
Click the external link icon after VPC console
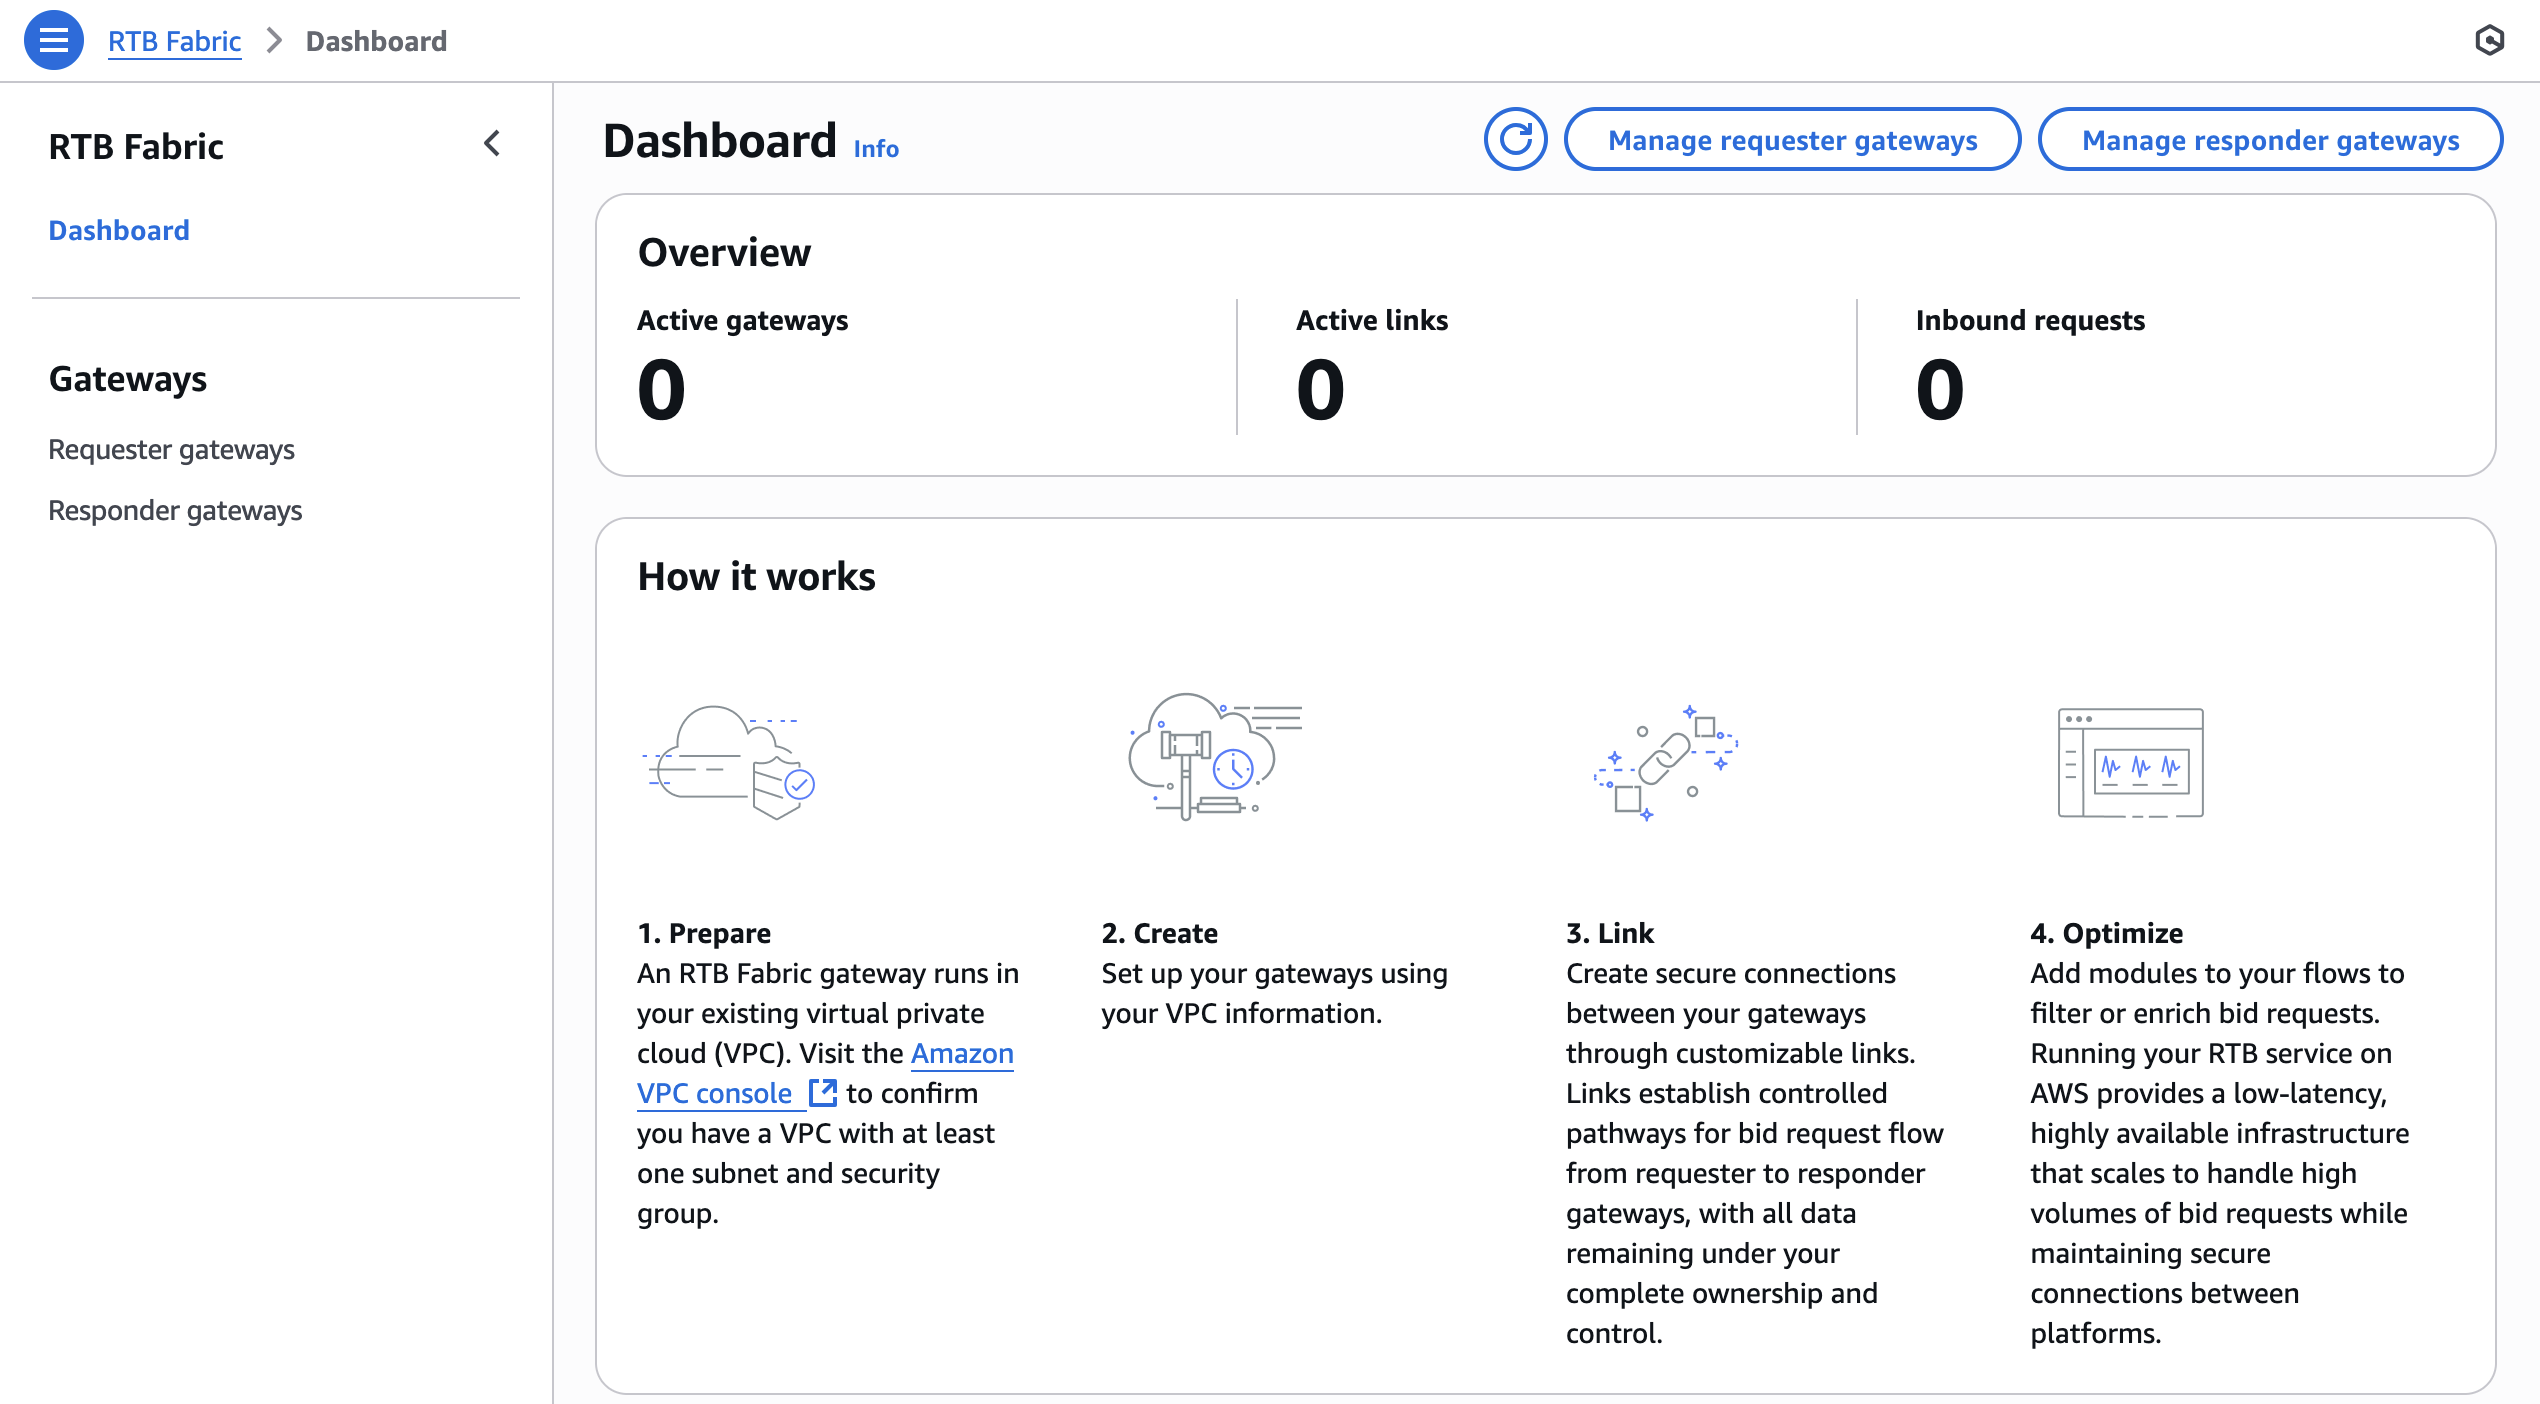click(822, 1092)
